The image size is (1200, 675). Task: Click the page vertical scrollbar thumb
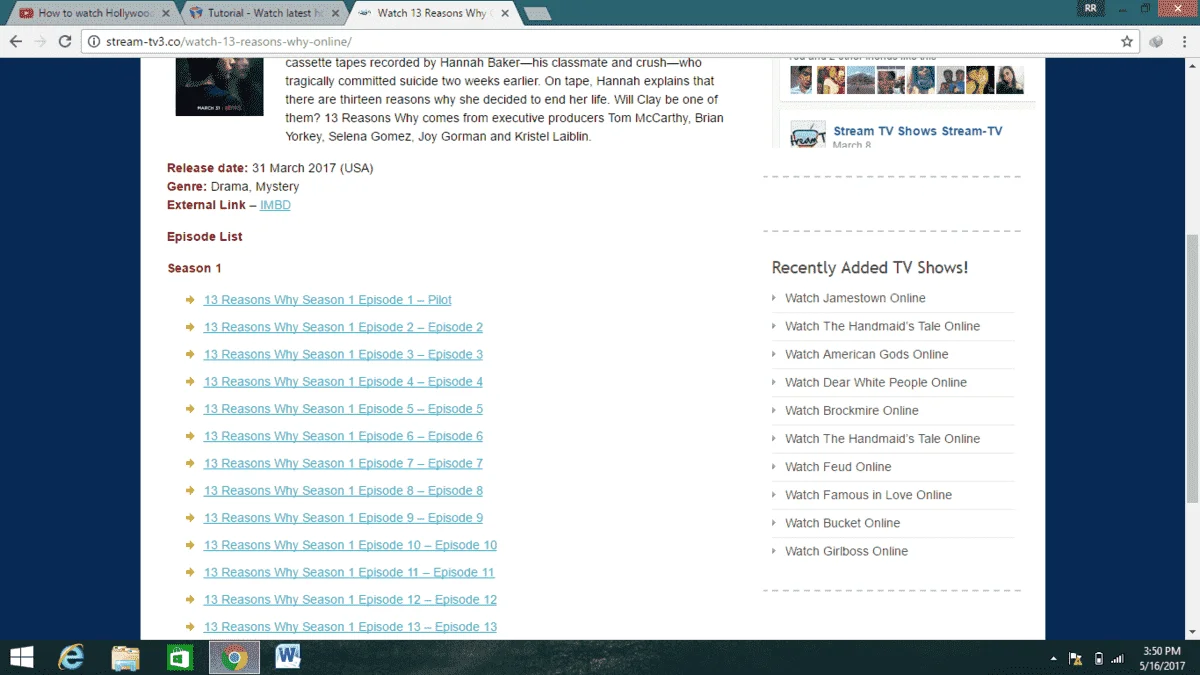point(1192,370)
